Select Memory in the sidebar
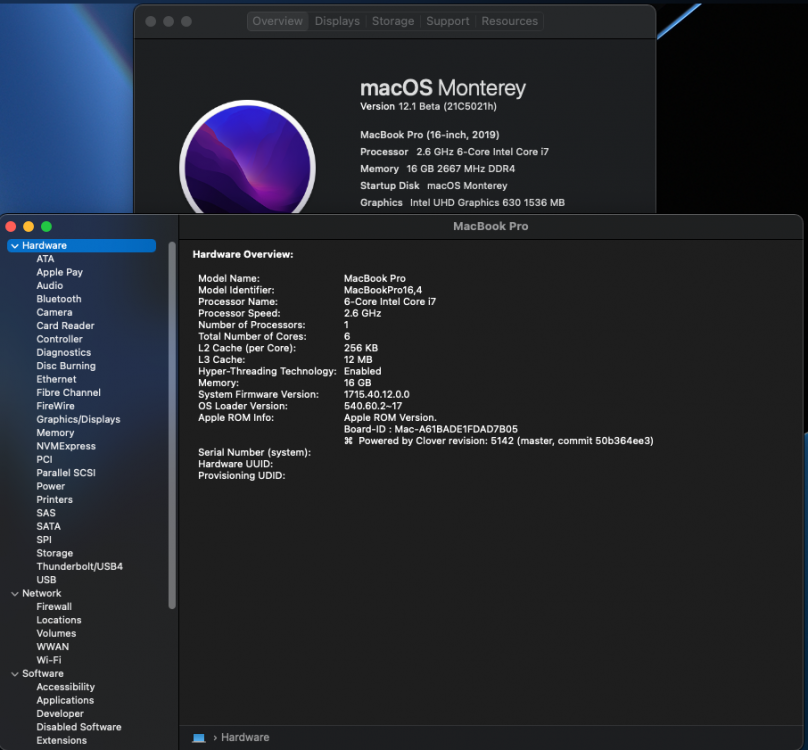Screen dimensions: 808x750 (55, 433)
